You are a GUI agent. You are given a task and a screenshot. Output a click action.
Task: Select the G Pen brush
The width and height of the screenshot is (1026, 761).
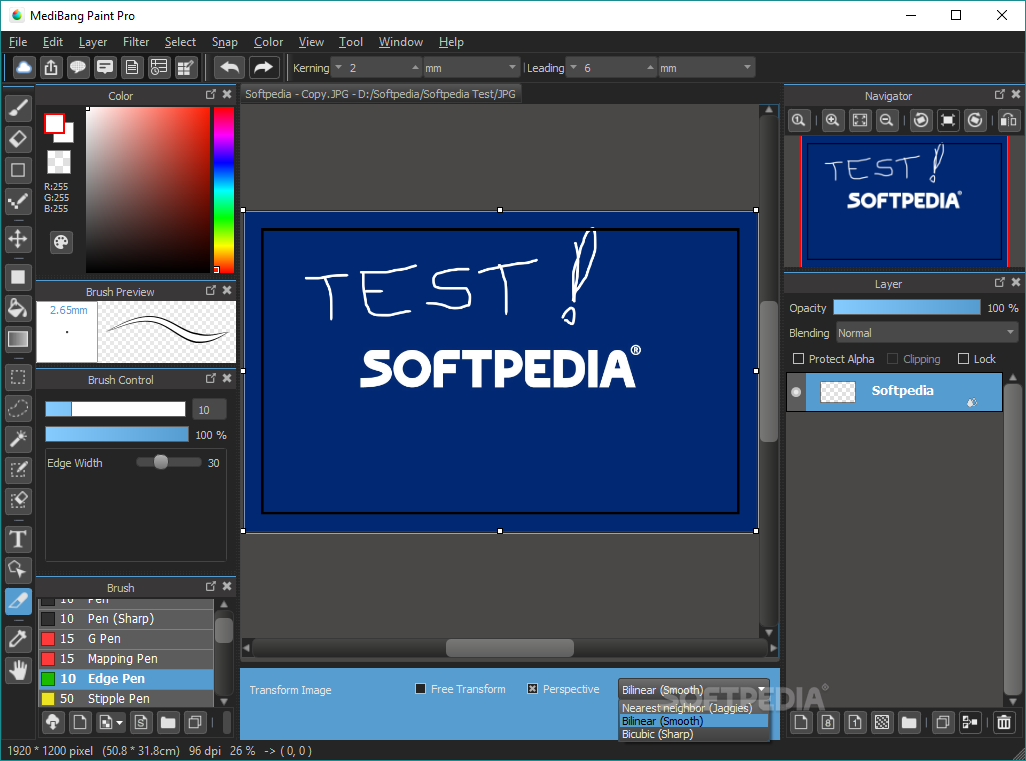pos(126,639)
